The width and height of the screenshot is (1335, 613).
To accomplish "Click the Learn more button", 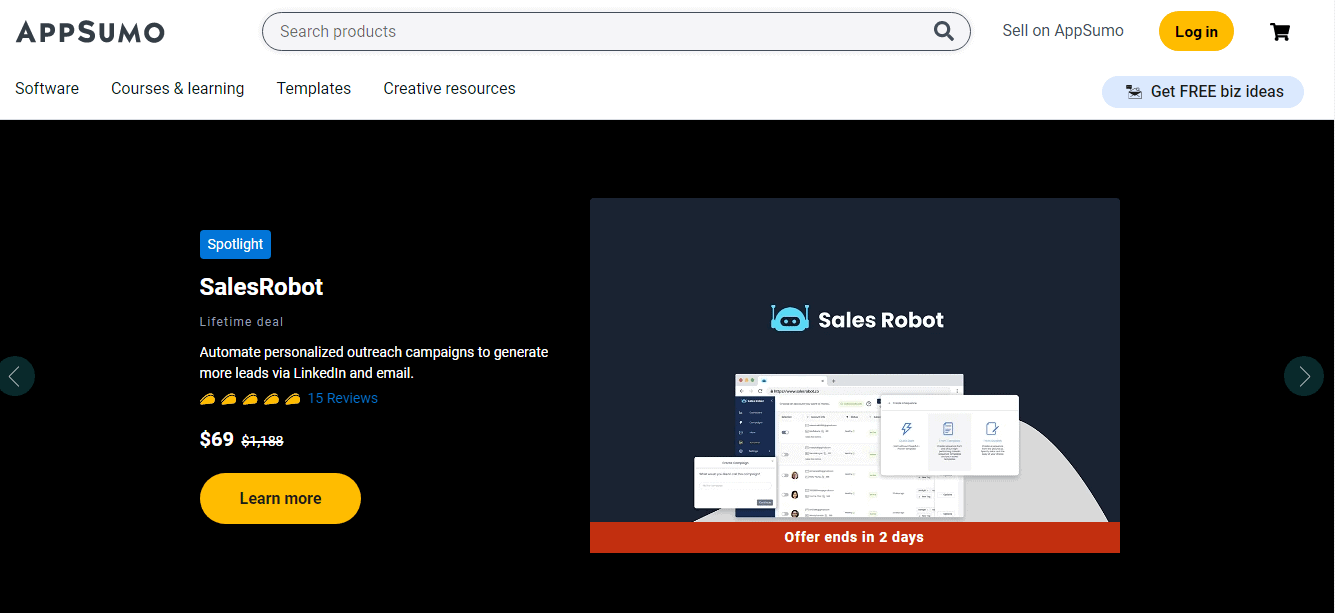I will [280, 498].
